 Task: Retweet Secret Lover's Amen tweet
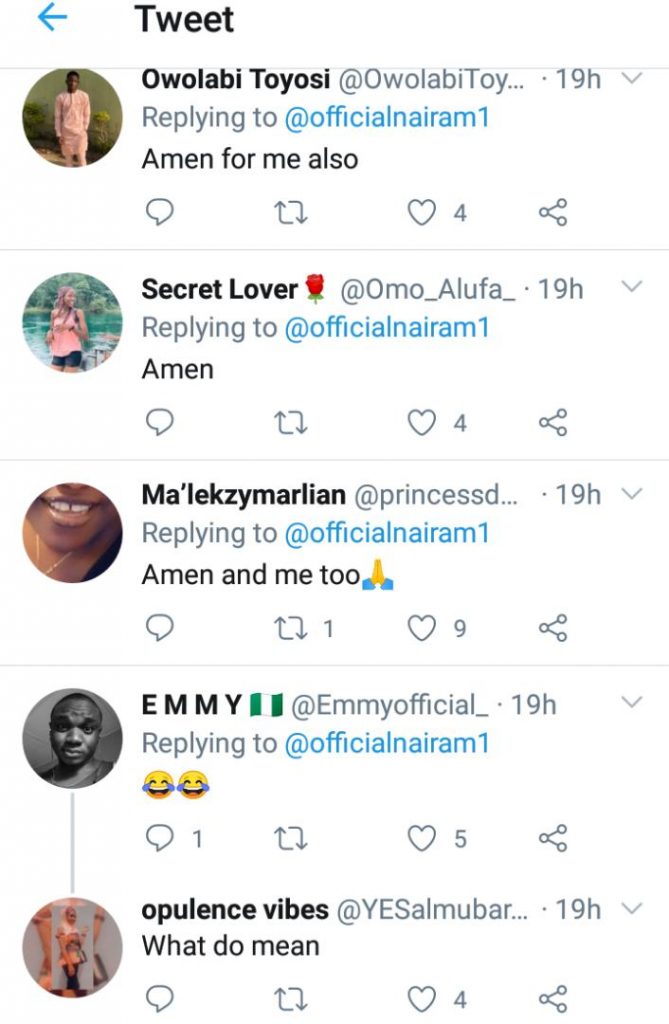(291, 422)
